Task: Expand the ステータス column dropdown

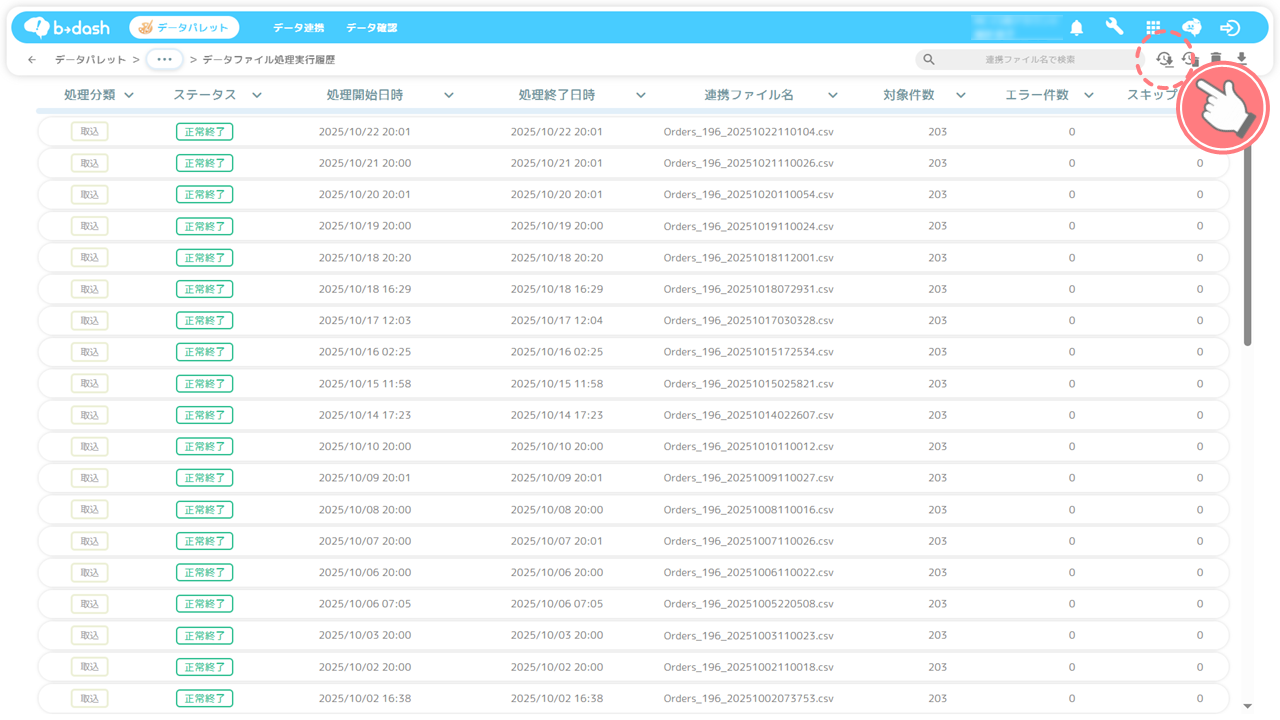Action: click(x=257, y=95)
